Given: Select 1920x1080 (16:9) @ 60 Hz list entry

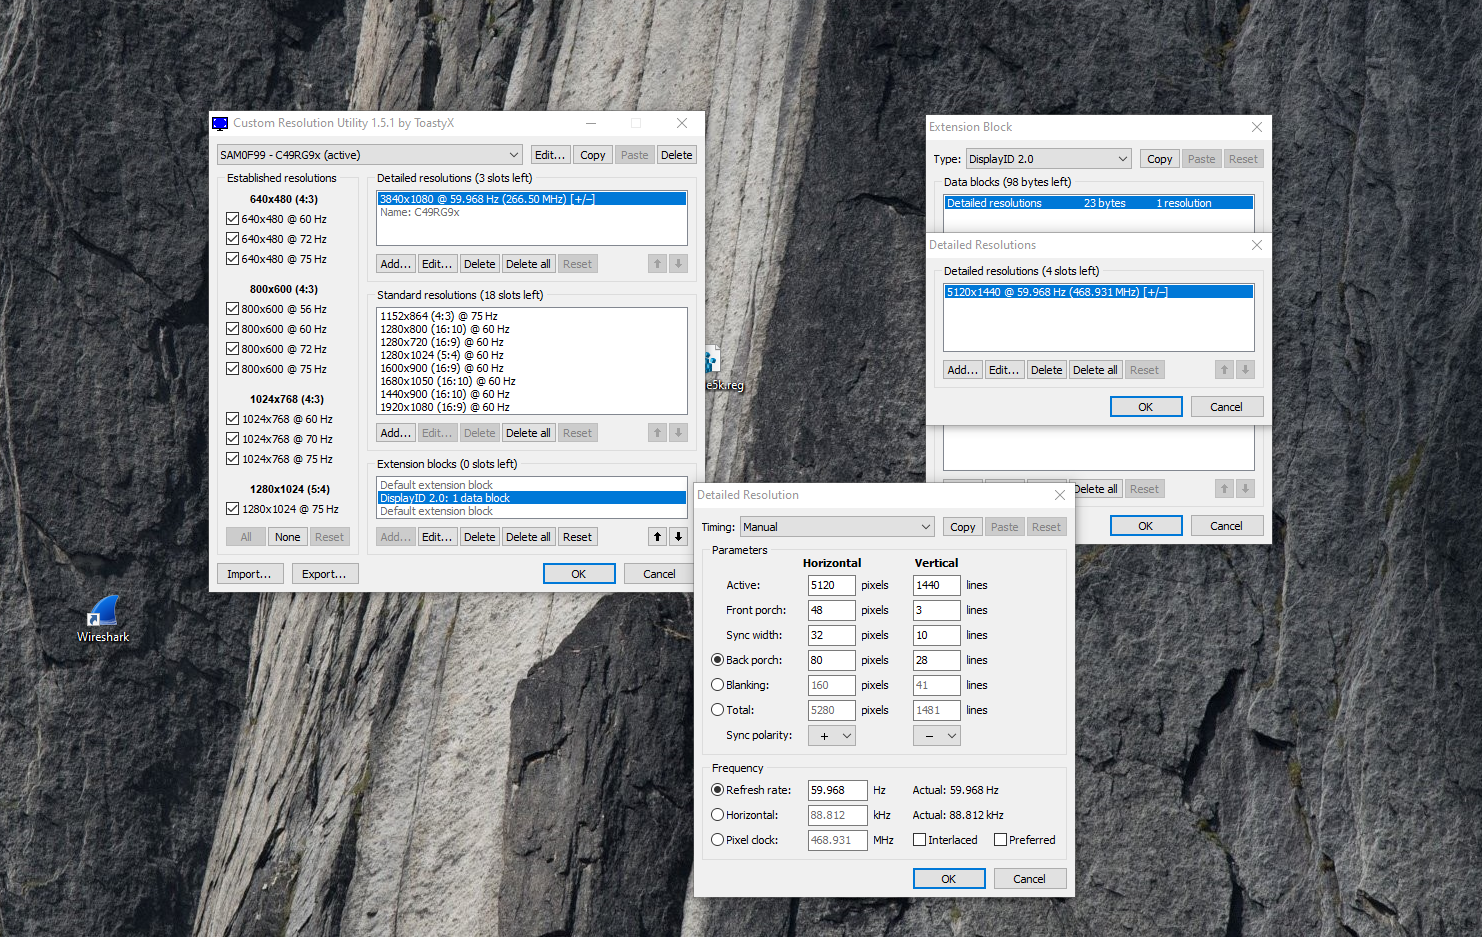Looking at the screenshot, I should [445, 407].
